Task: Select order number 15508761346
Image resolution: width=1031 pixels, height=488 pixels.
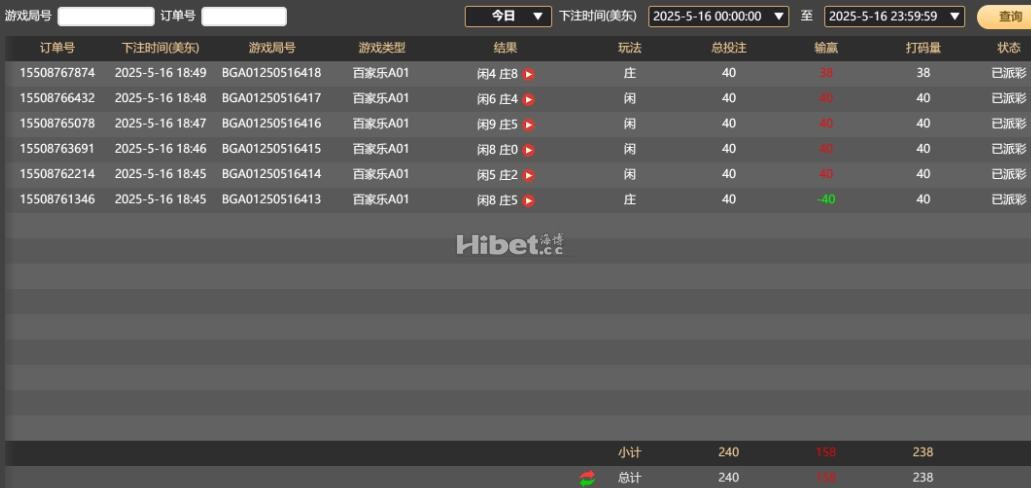Action: pyautogui.click(x=57, y=199)
